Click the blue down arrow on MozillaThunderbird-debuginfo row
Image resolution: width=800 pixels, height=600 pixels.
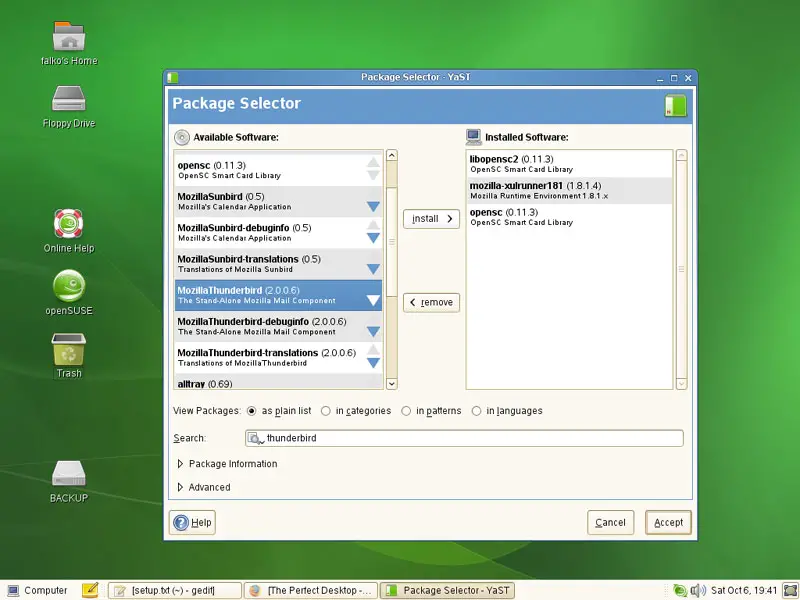click(373, 332)
